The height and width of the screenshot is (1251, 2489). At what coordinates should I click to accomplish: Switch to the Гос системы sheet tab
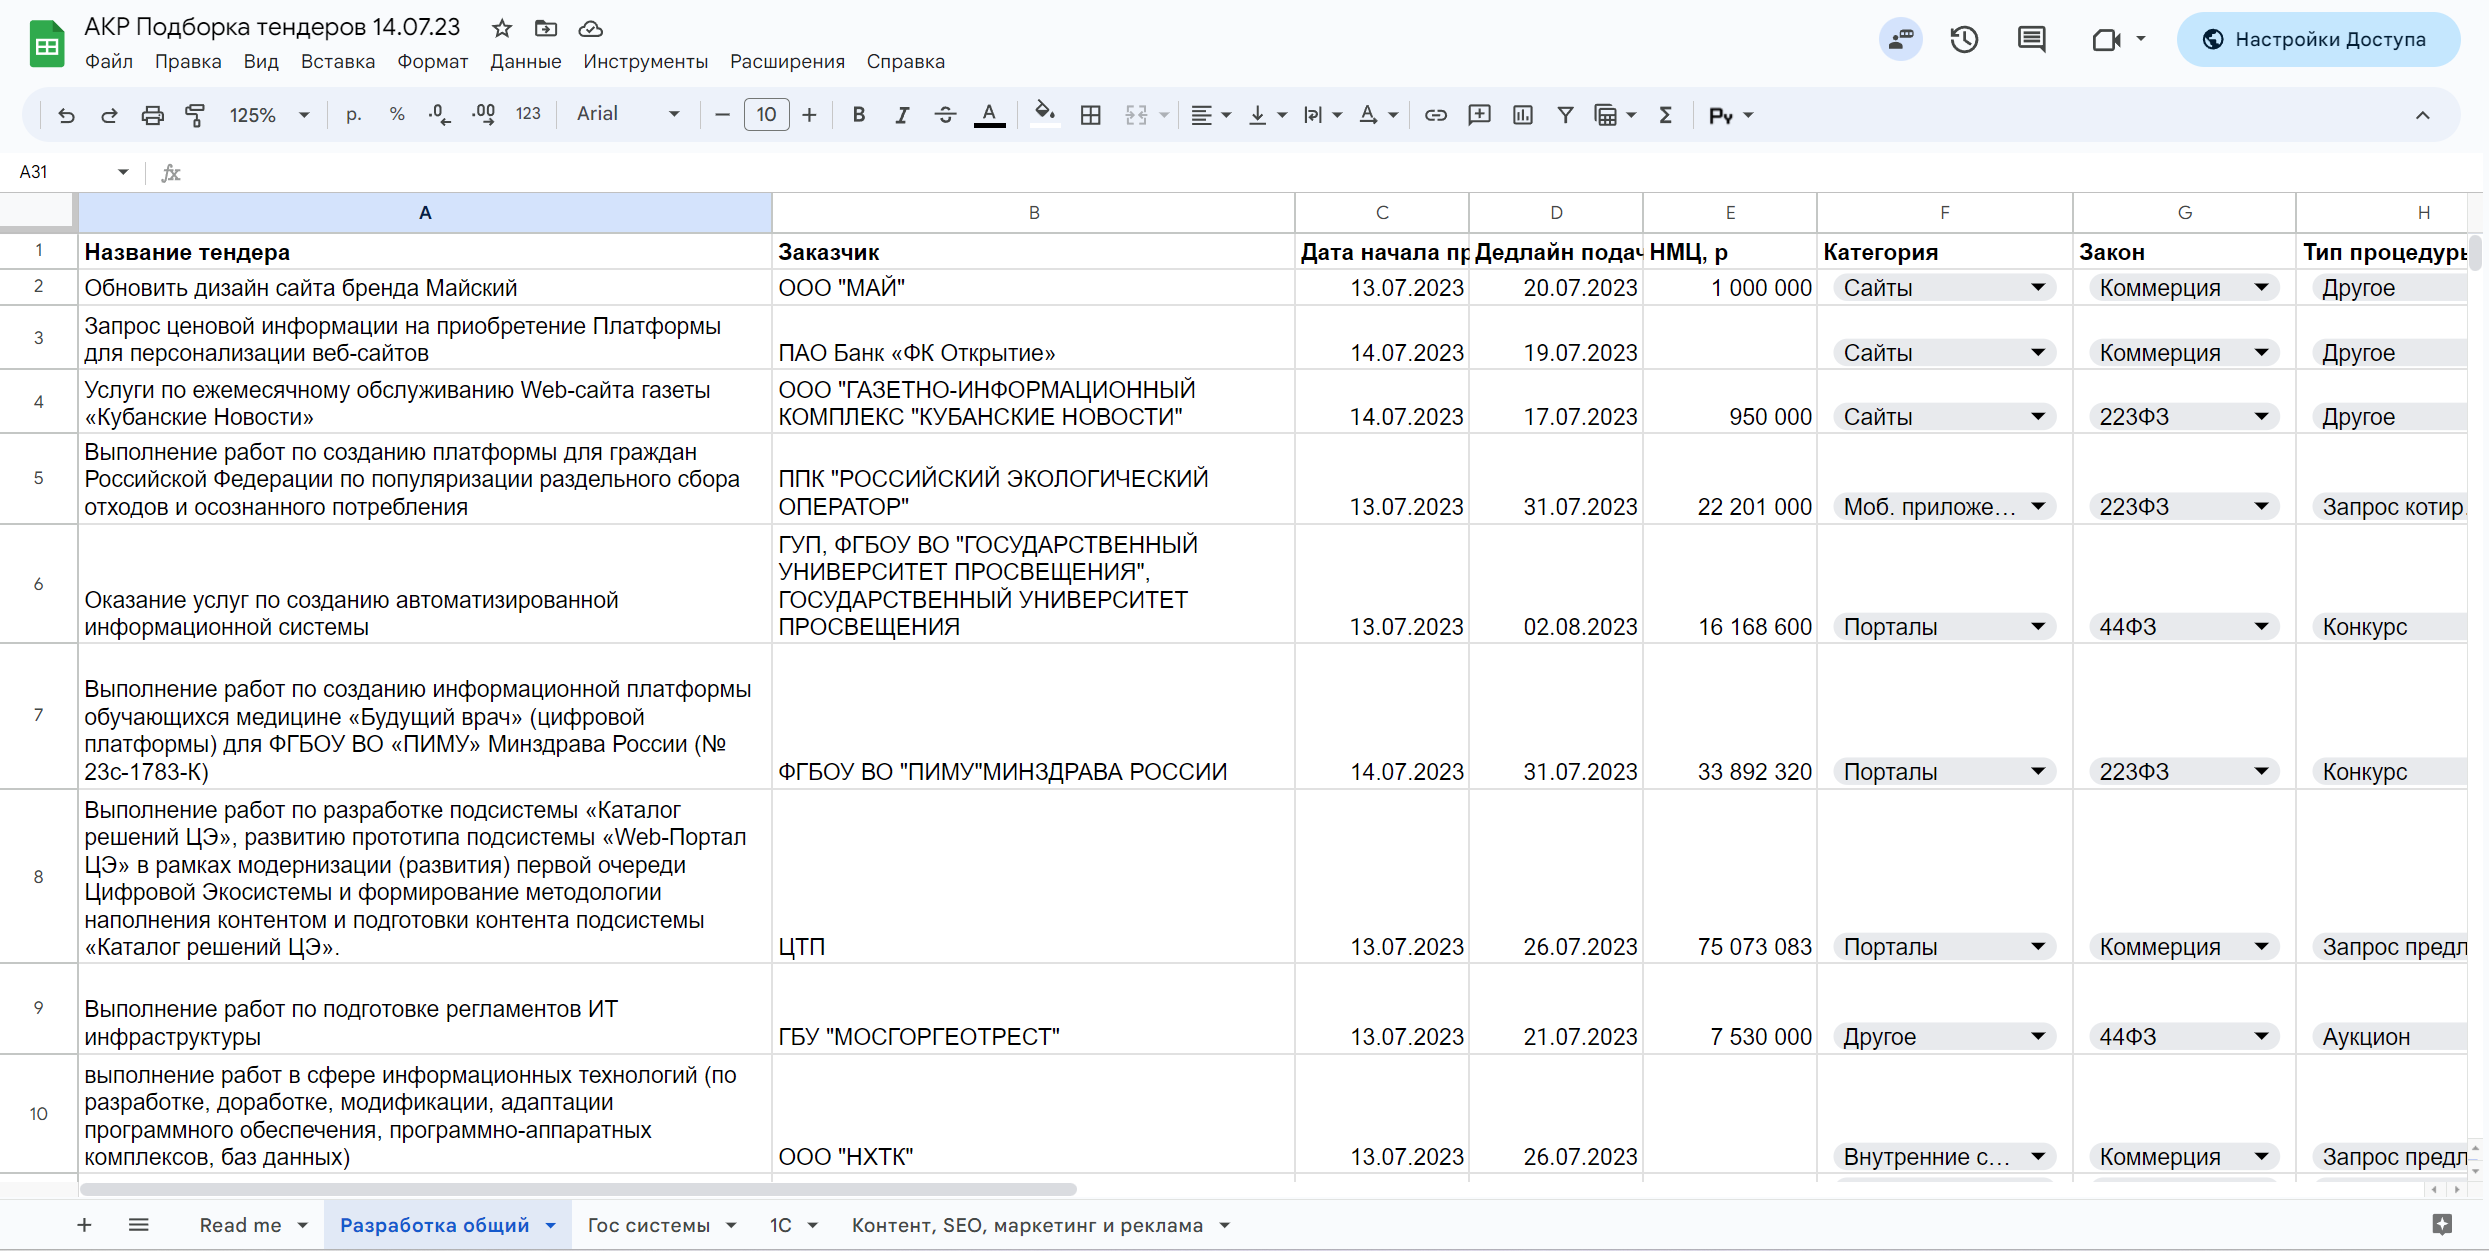point(648,1225)
